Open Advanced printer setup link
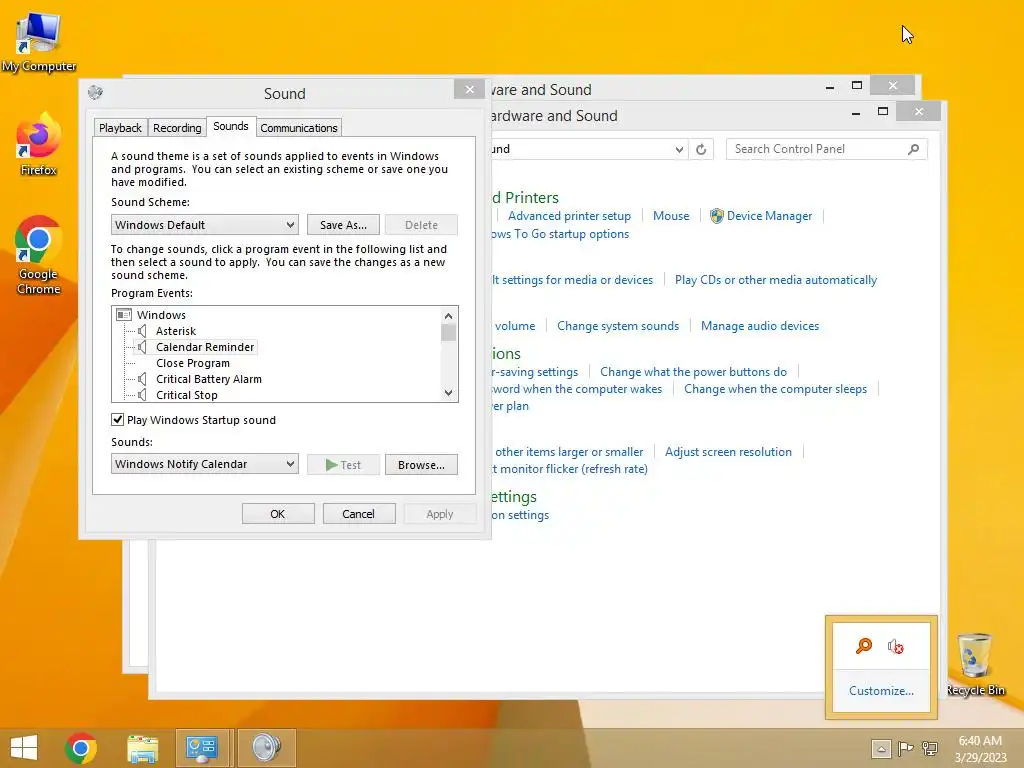 coord(569,216)
